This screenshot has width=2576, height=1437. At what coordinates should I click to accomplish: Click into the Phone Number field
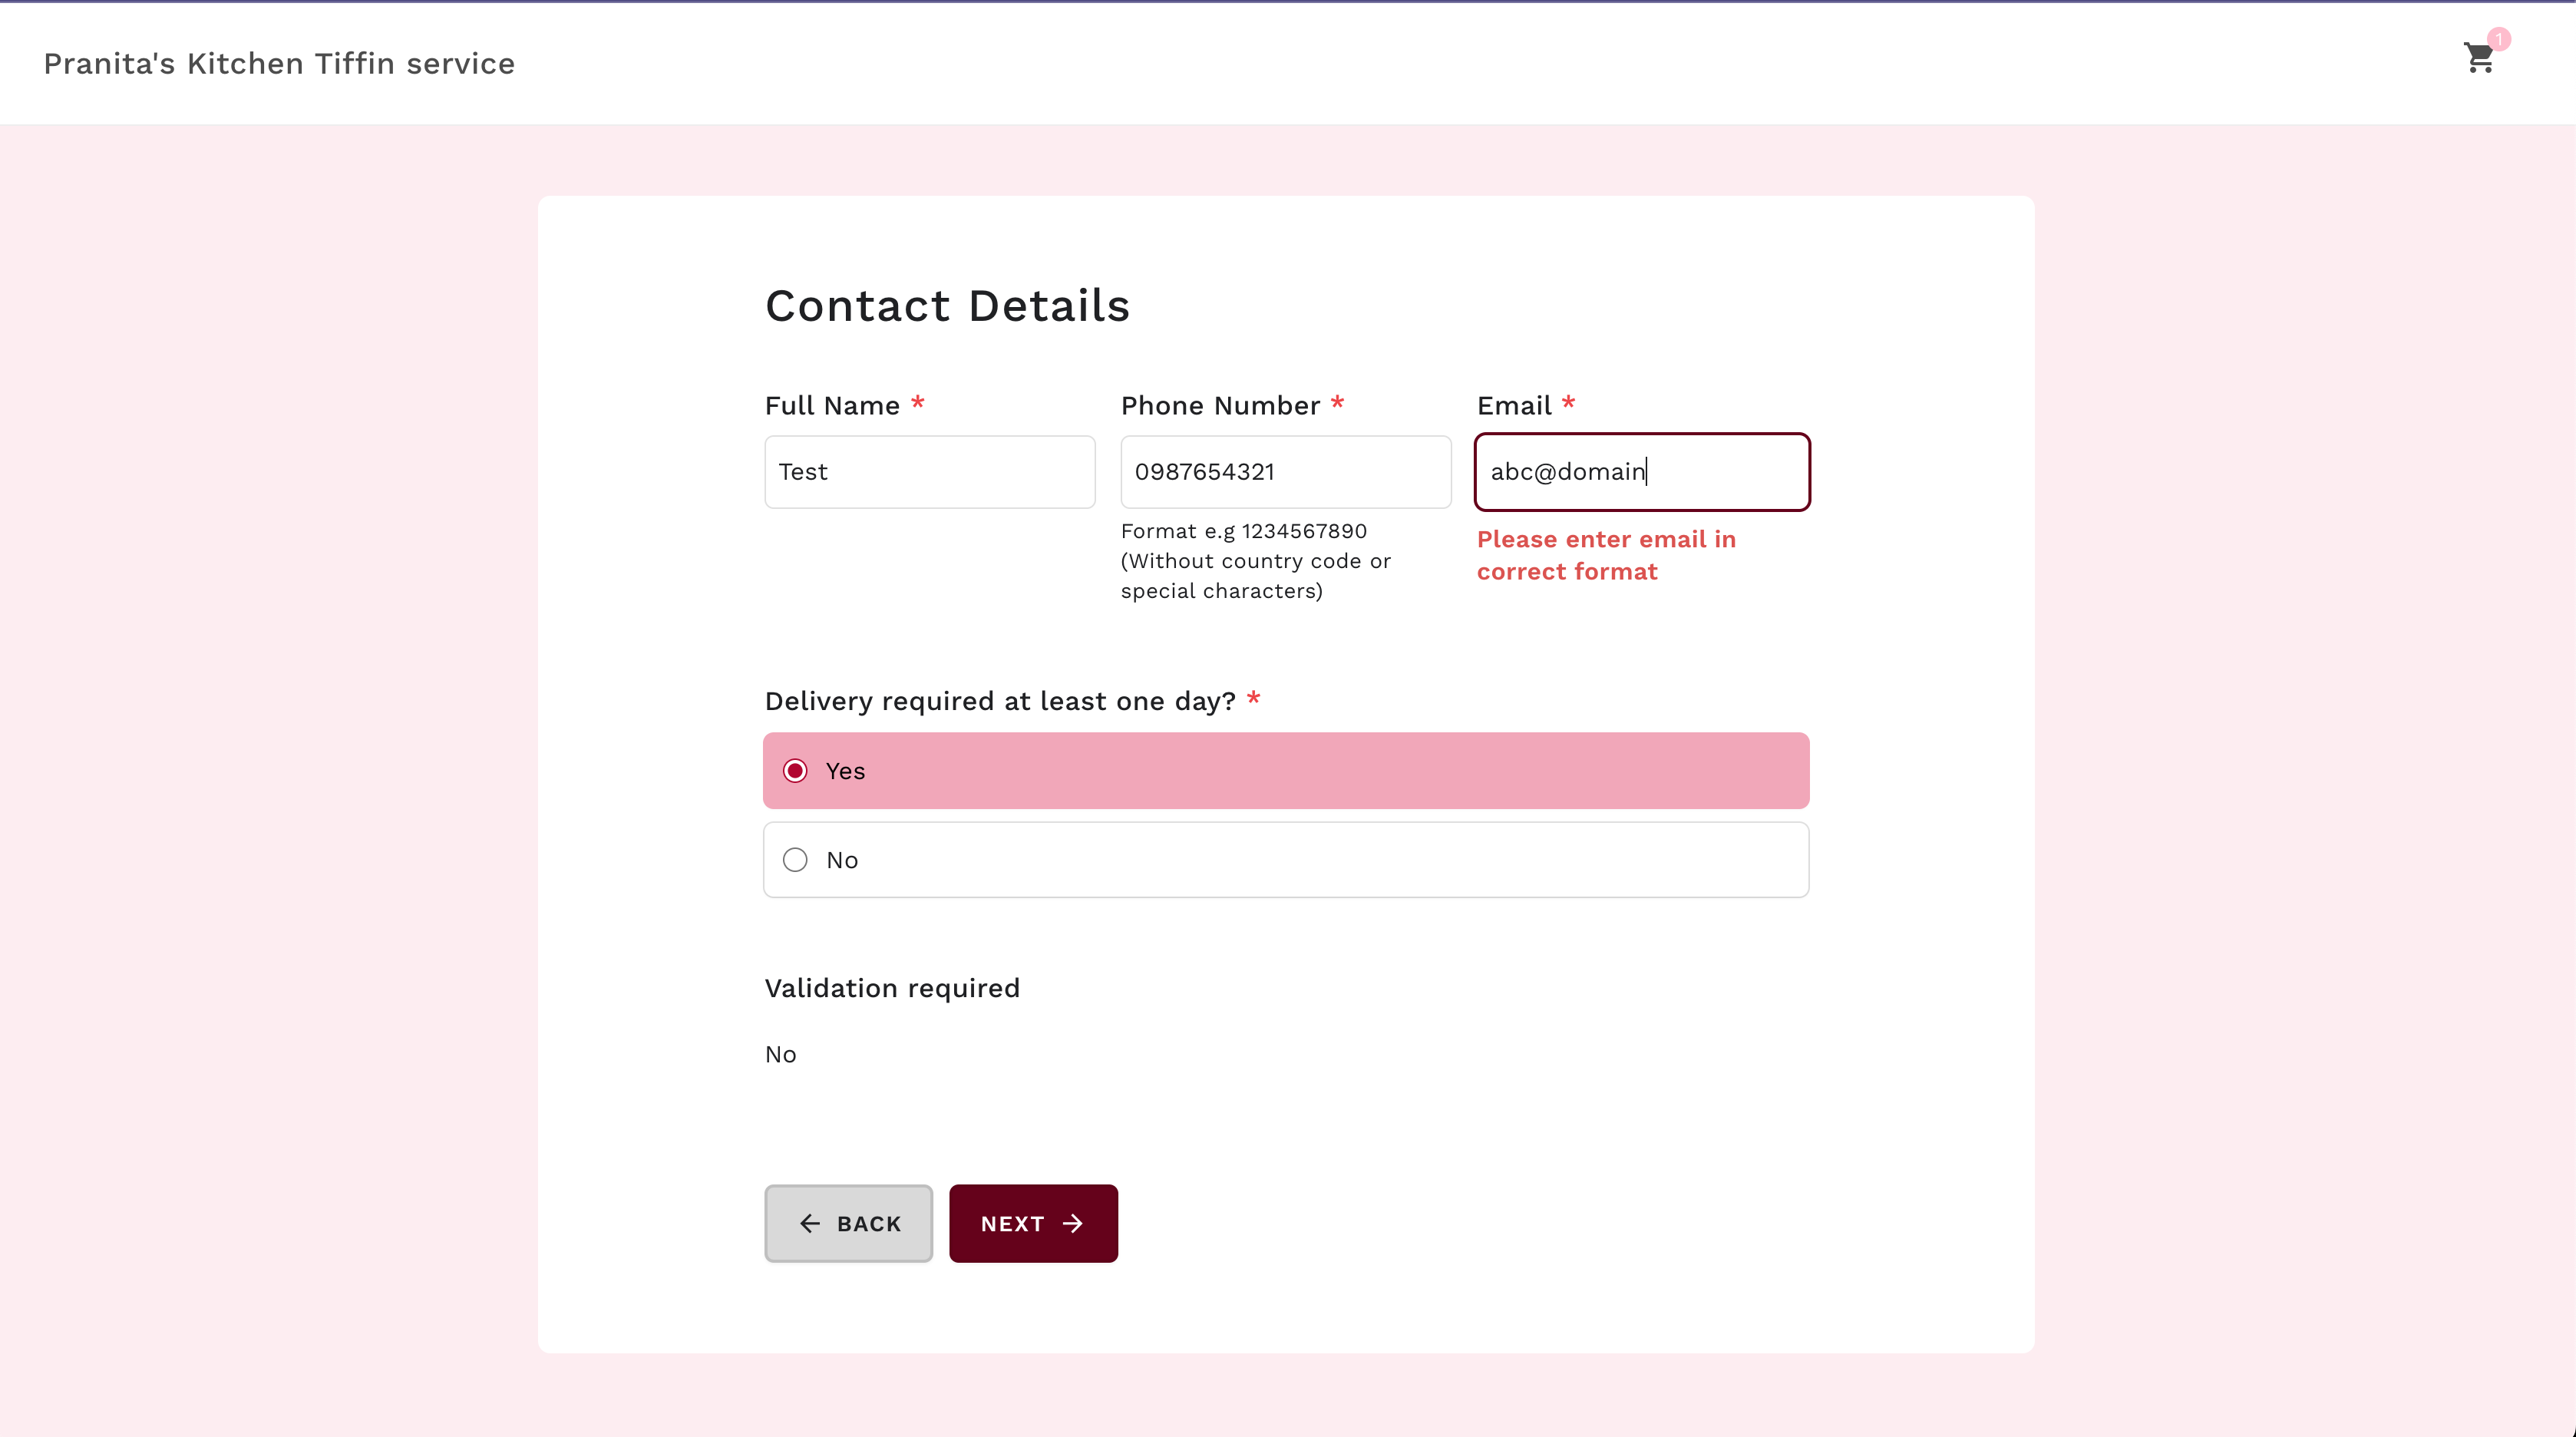pos(1285,472)
